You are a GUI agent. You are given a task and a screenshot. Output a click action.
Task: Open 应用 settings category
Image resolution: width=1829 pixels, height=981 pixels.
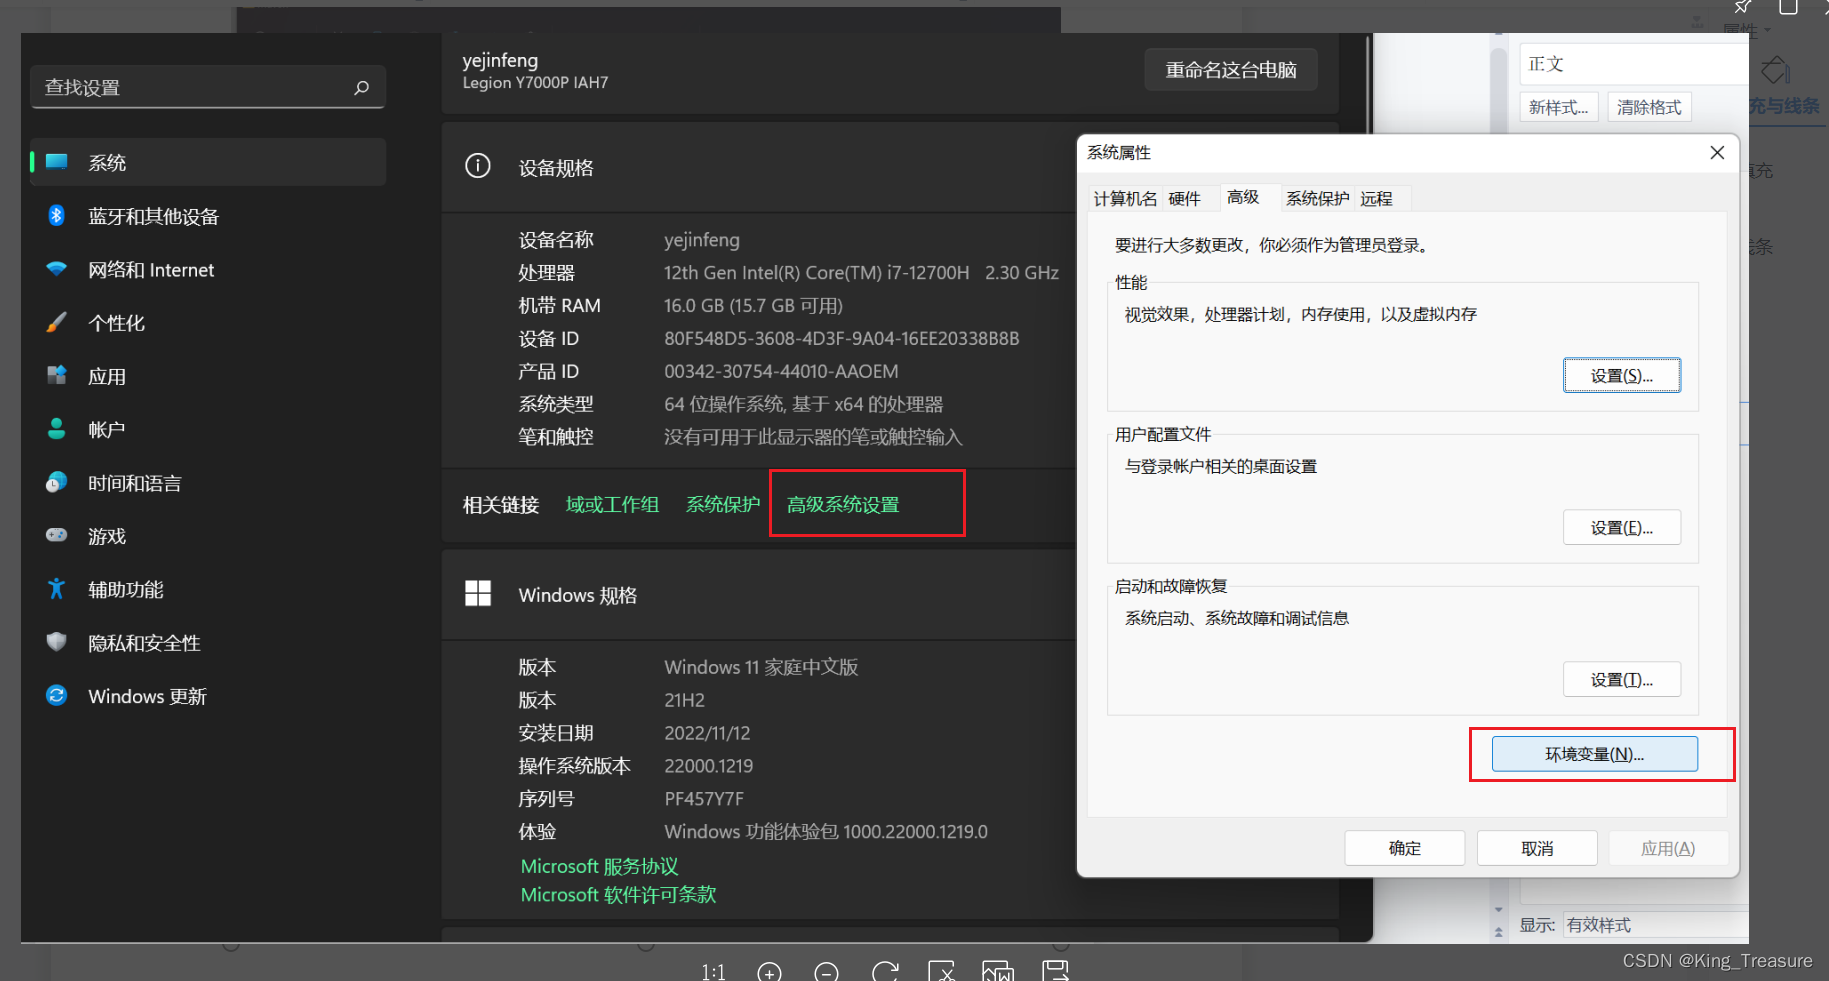point(208,376)
